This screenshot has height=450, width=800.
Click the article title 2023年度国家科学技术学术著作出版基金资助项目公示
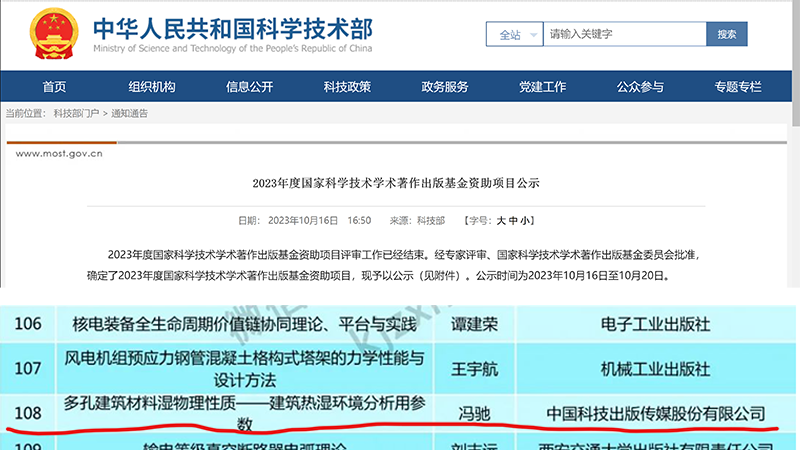tap(396, 183)
